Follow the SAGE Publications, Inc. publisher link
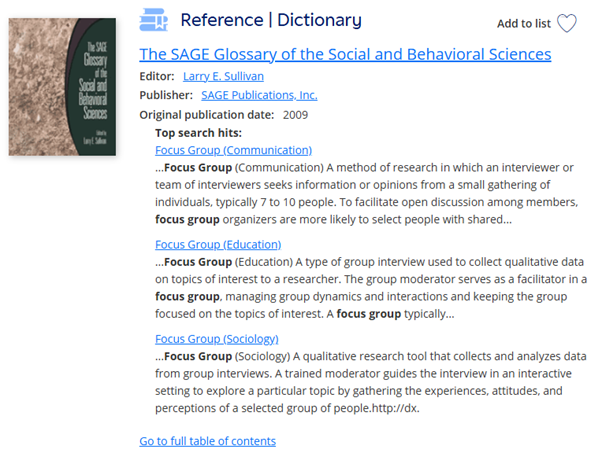 pyautogui.click(x=259, y=95)
